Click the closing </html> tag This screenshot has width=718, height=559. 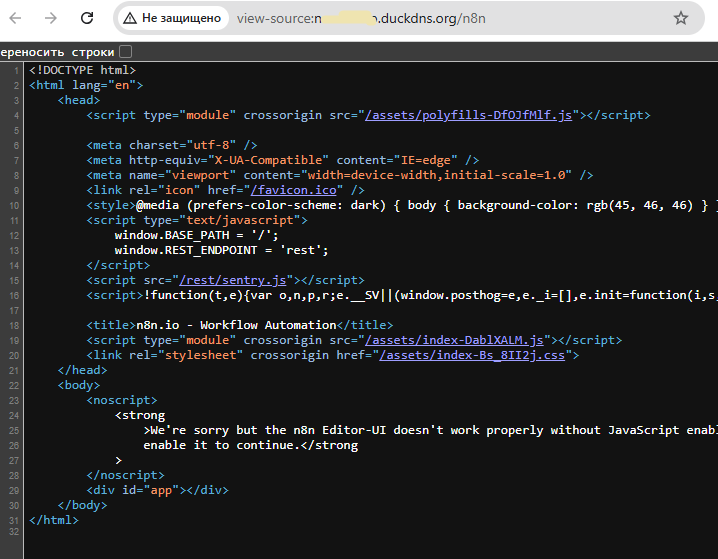54,521
